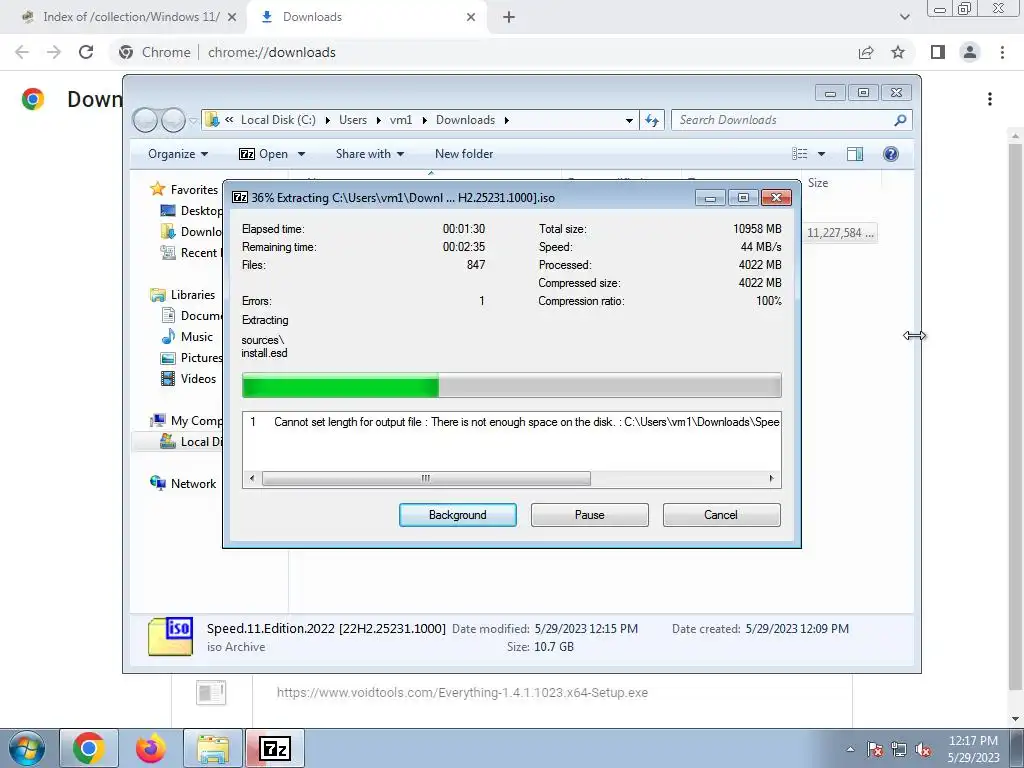This screenshot has height=768, width=1024.
Task: Refresh the Downloads folder view
Action: click(652, 120)
